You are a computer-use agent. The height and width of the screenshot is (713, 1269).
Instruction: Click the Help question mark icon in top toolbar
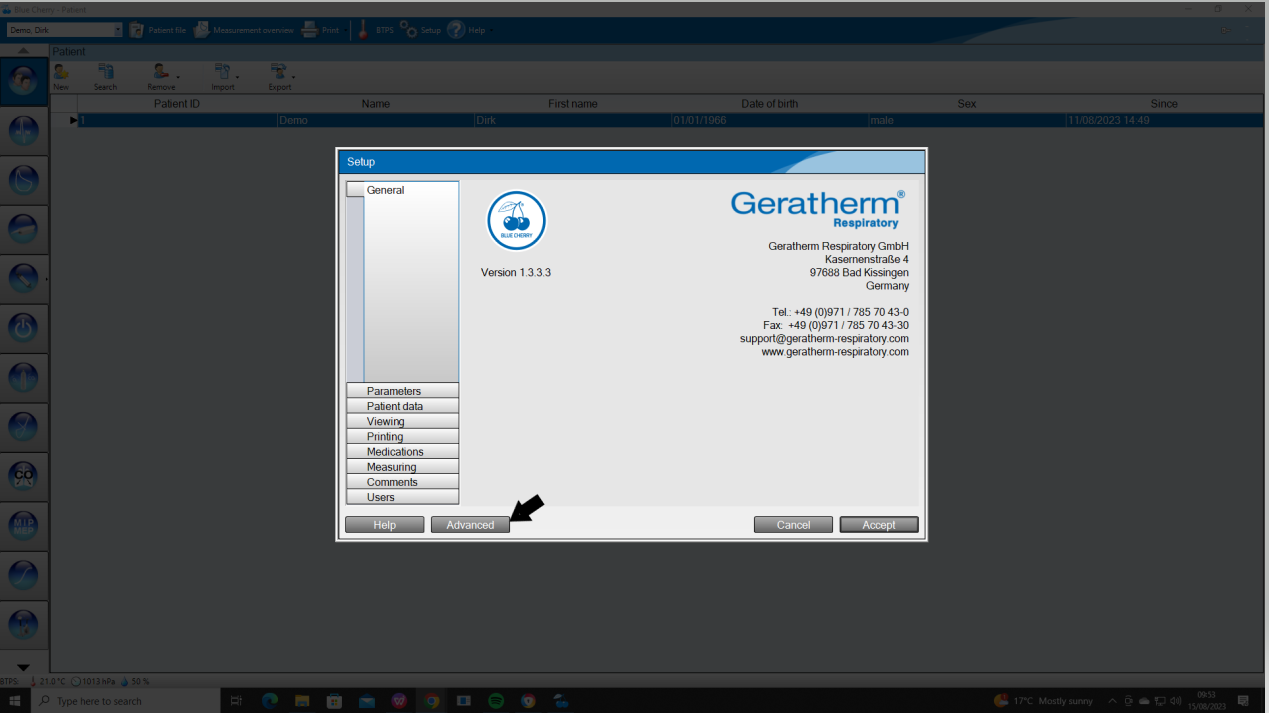pyautogui.click(x=456, y=30)
